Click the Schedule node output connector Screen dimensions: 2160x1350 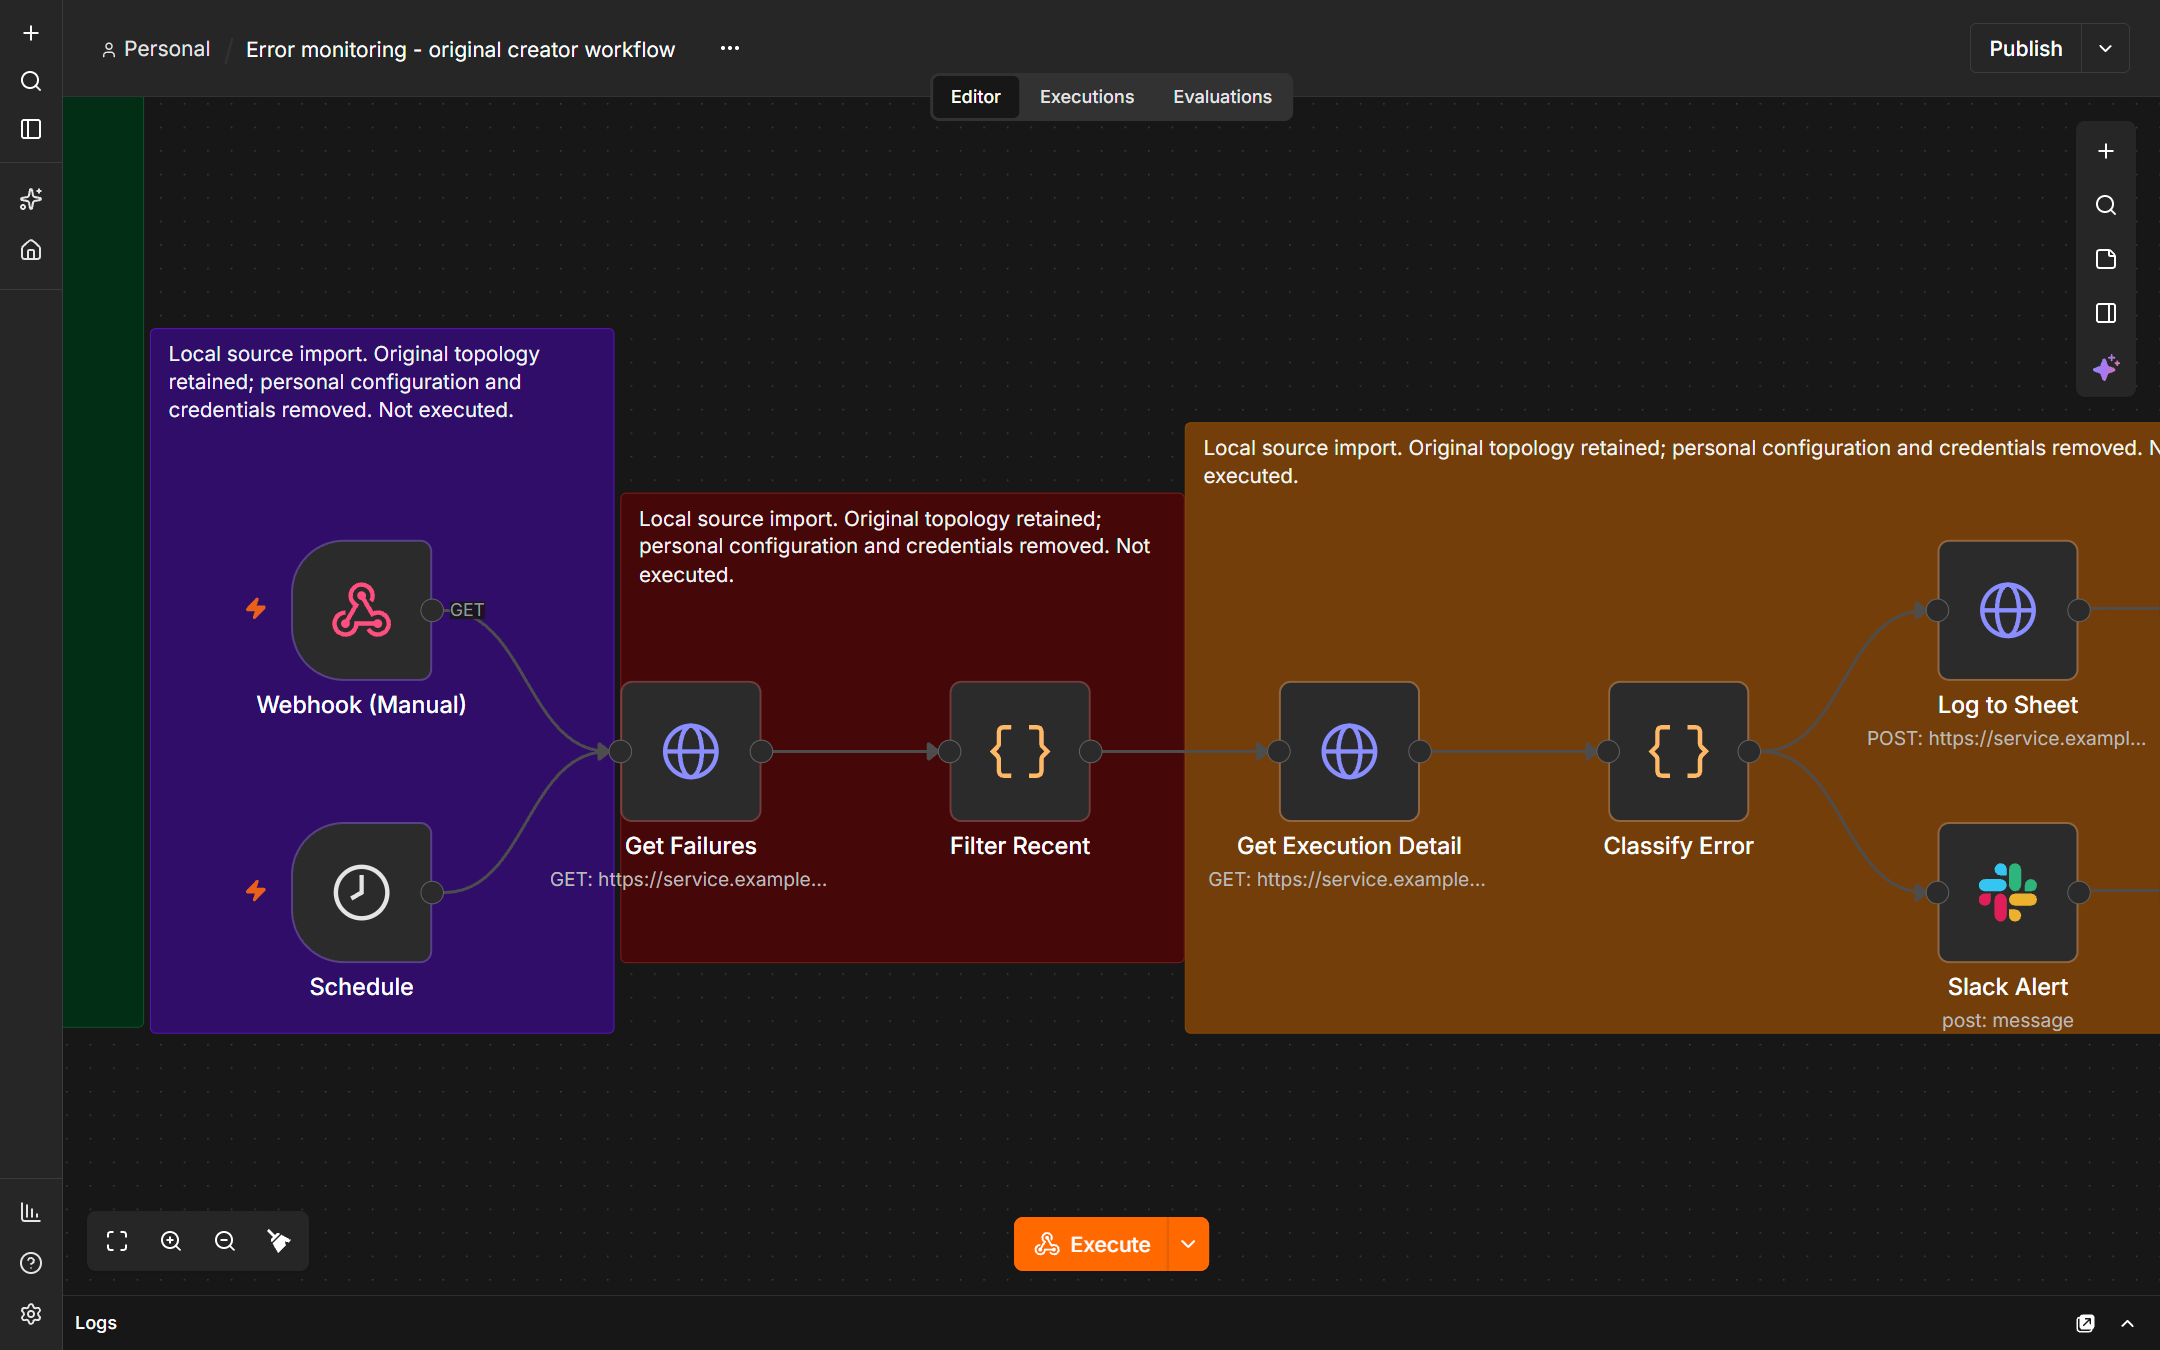point(432,892)
